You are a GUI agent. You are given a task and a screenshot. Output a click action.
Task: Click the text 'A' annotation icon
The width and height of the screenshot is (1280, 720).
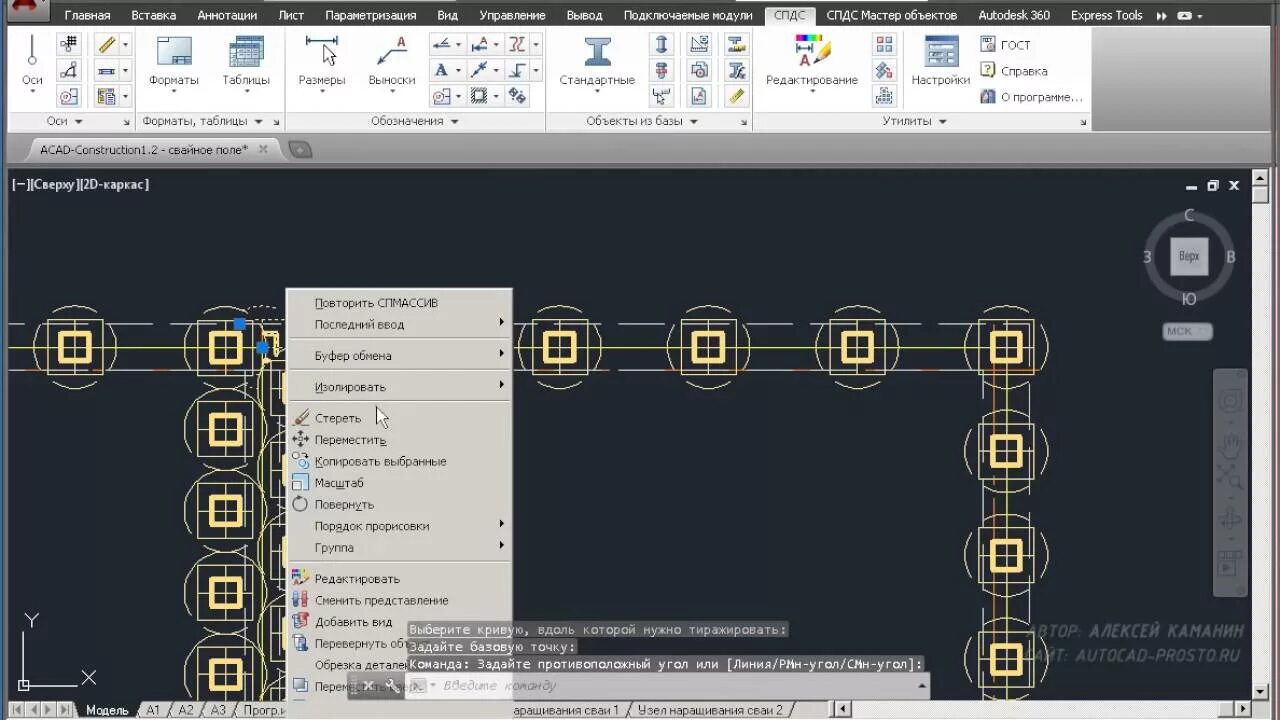(441, 70)
